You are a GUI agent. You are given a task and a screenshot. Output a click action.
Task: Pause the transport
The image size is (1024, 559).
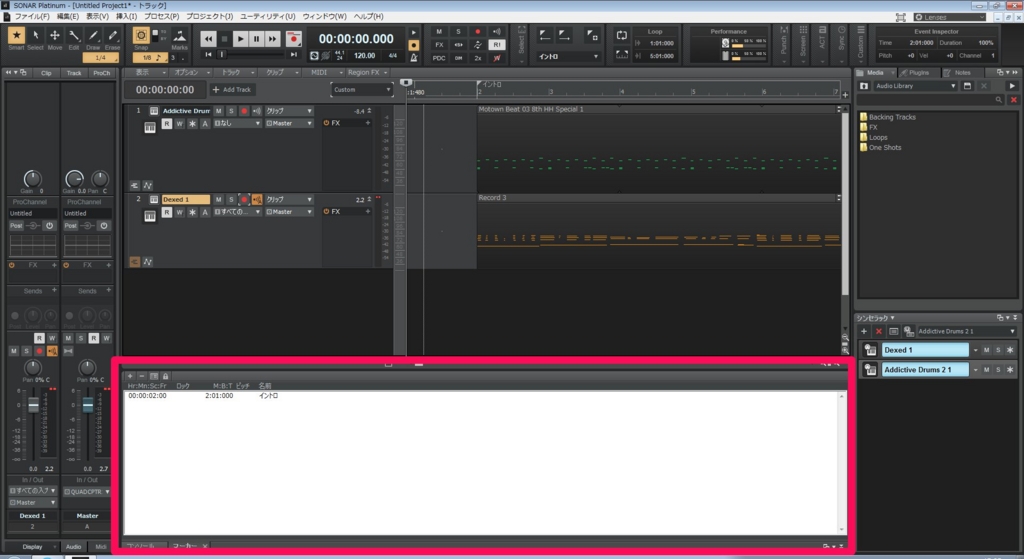pos(256,39)
